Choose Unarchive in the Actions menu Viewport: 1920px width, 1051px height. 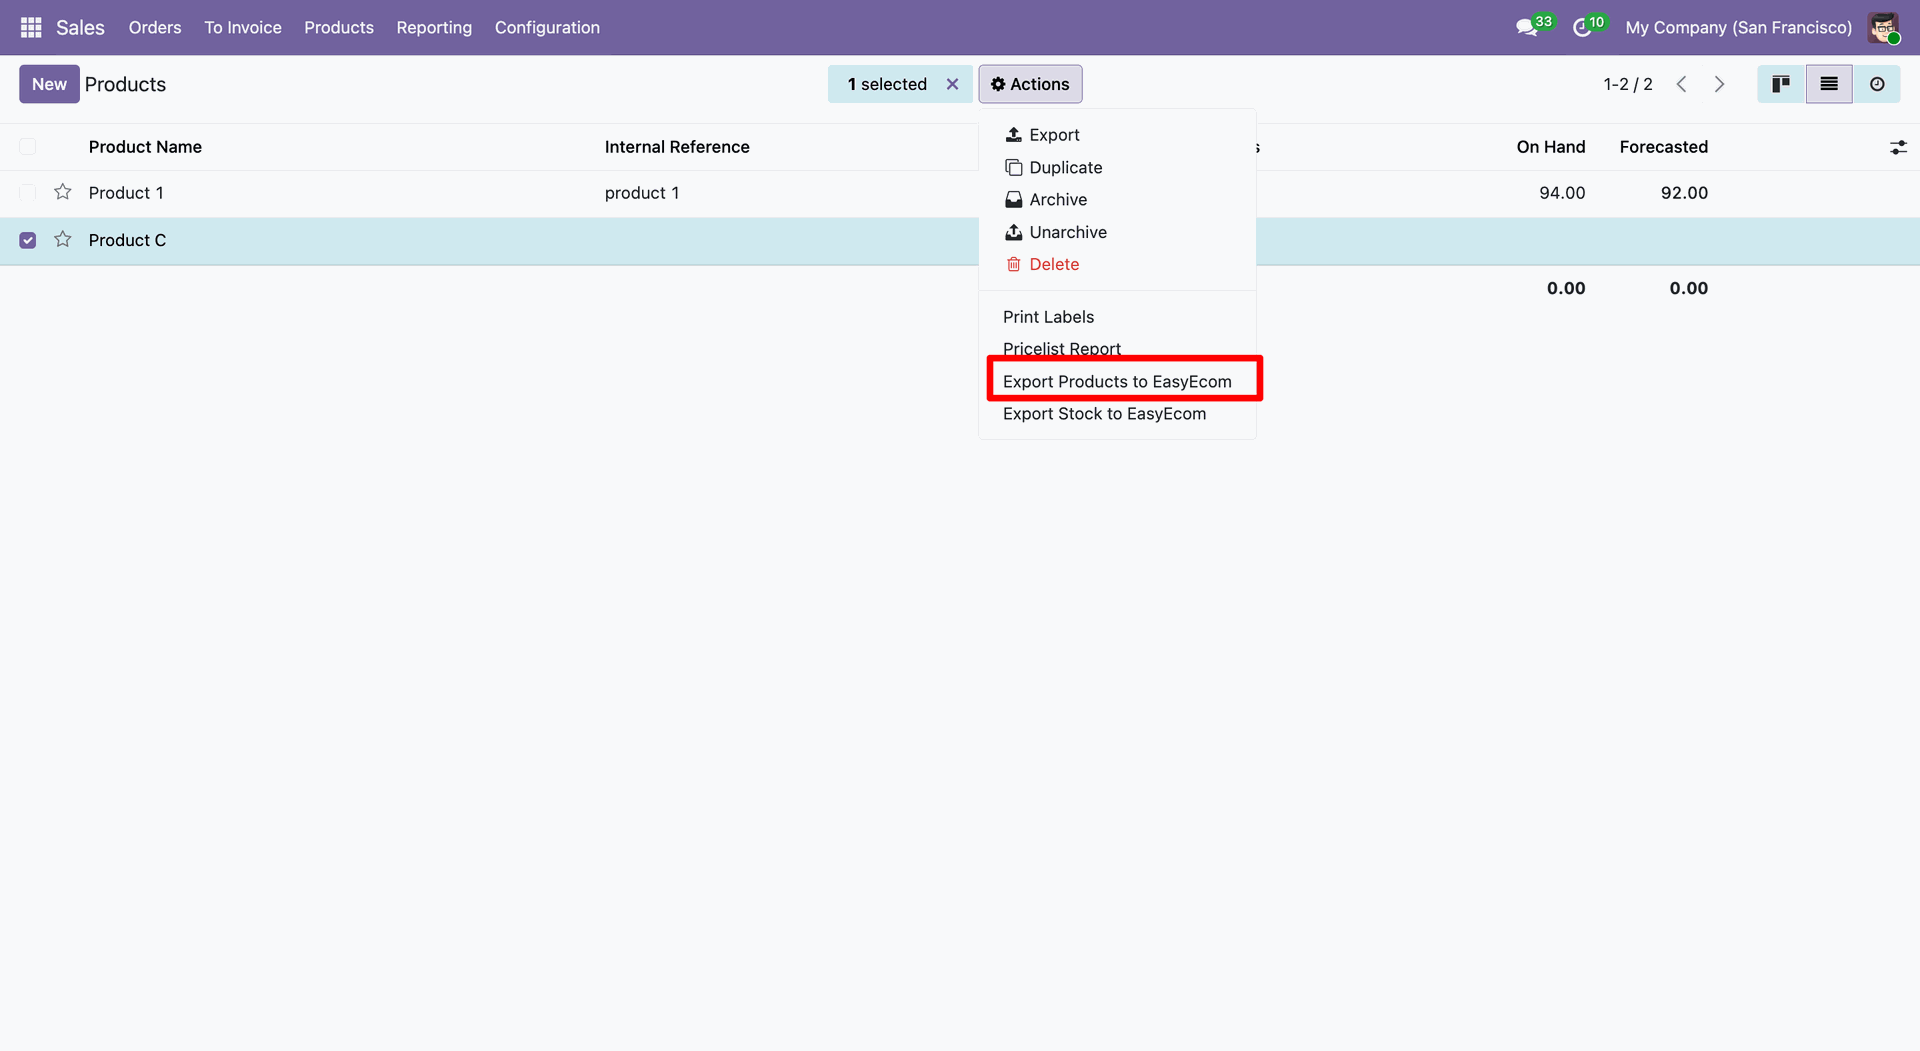tap(1117, 232)
